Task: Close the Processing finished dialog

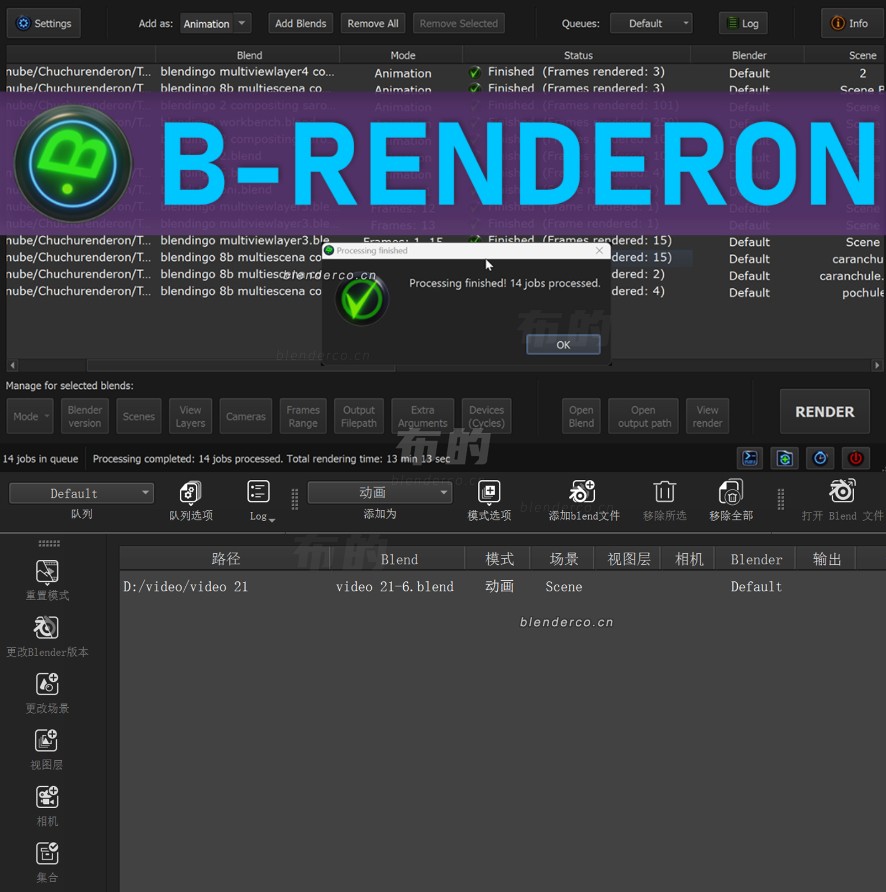Action: coord(599,250)
